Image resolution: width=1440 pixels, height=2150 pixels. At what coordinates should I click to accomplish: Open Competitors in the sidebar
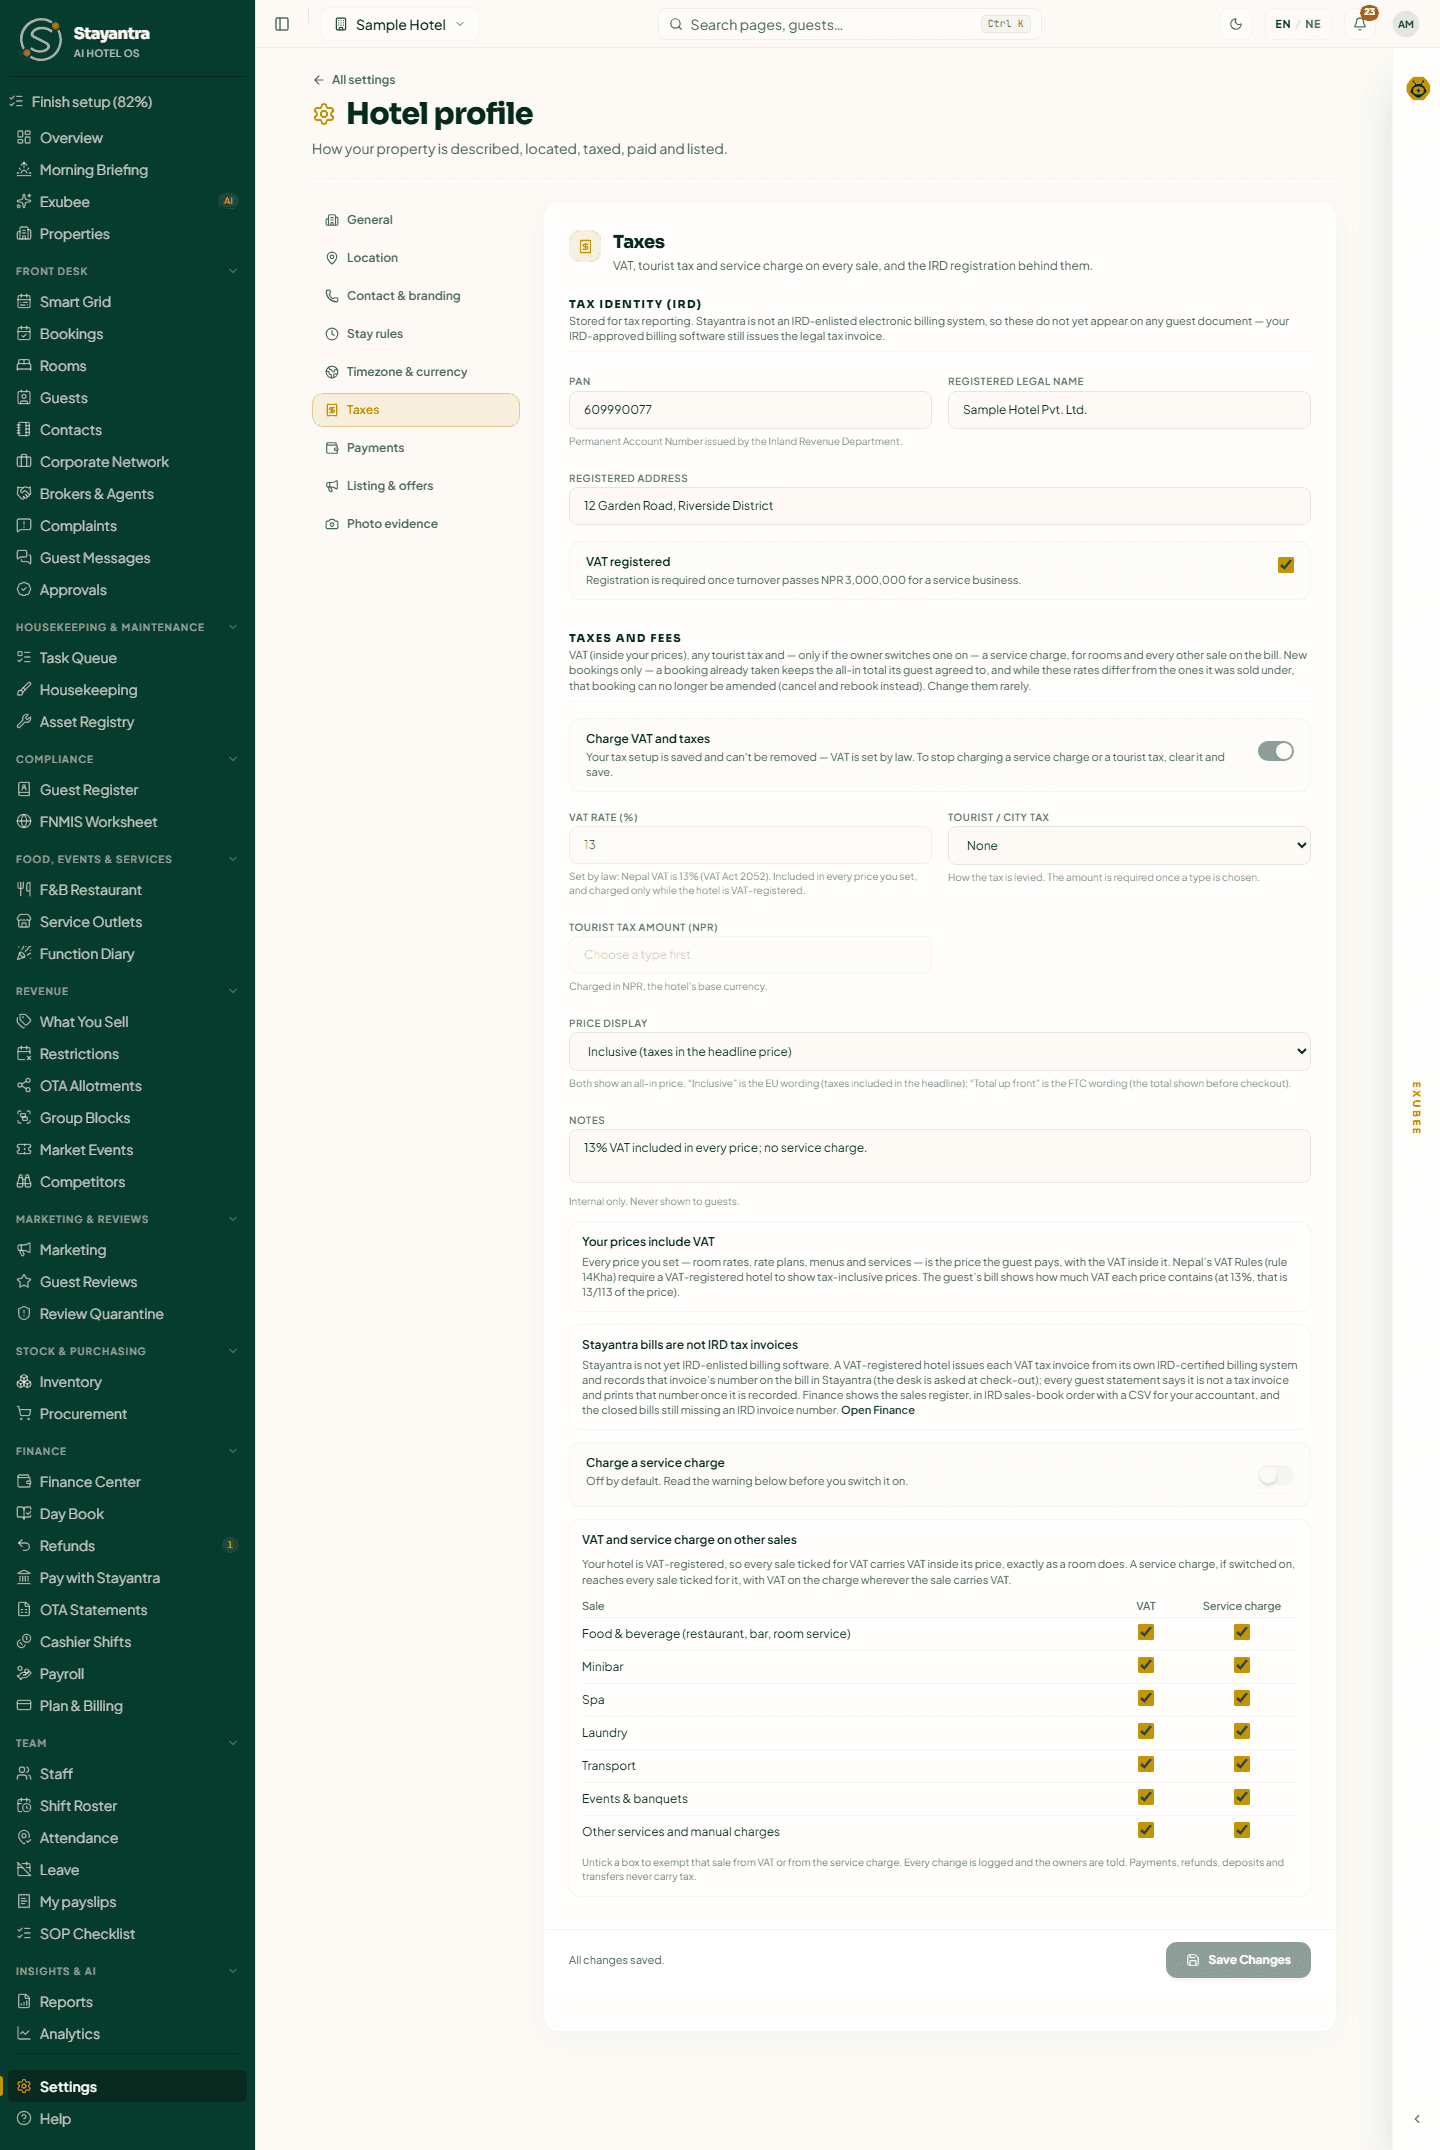point(127,1182)
